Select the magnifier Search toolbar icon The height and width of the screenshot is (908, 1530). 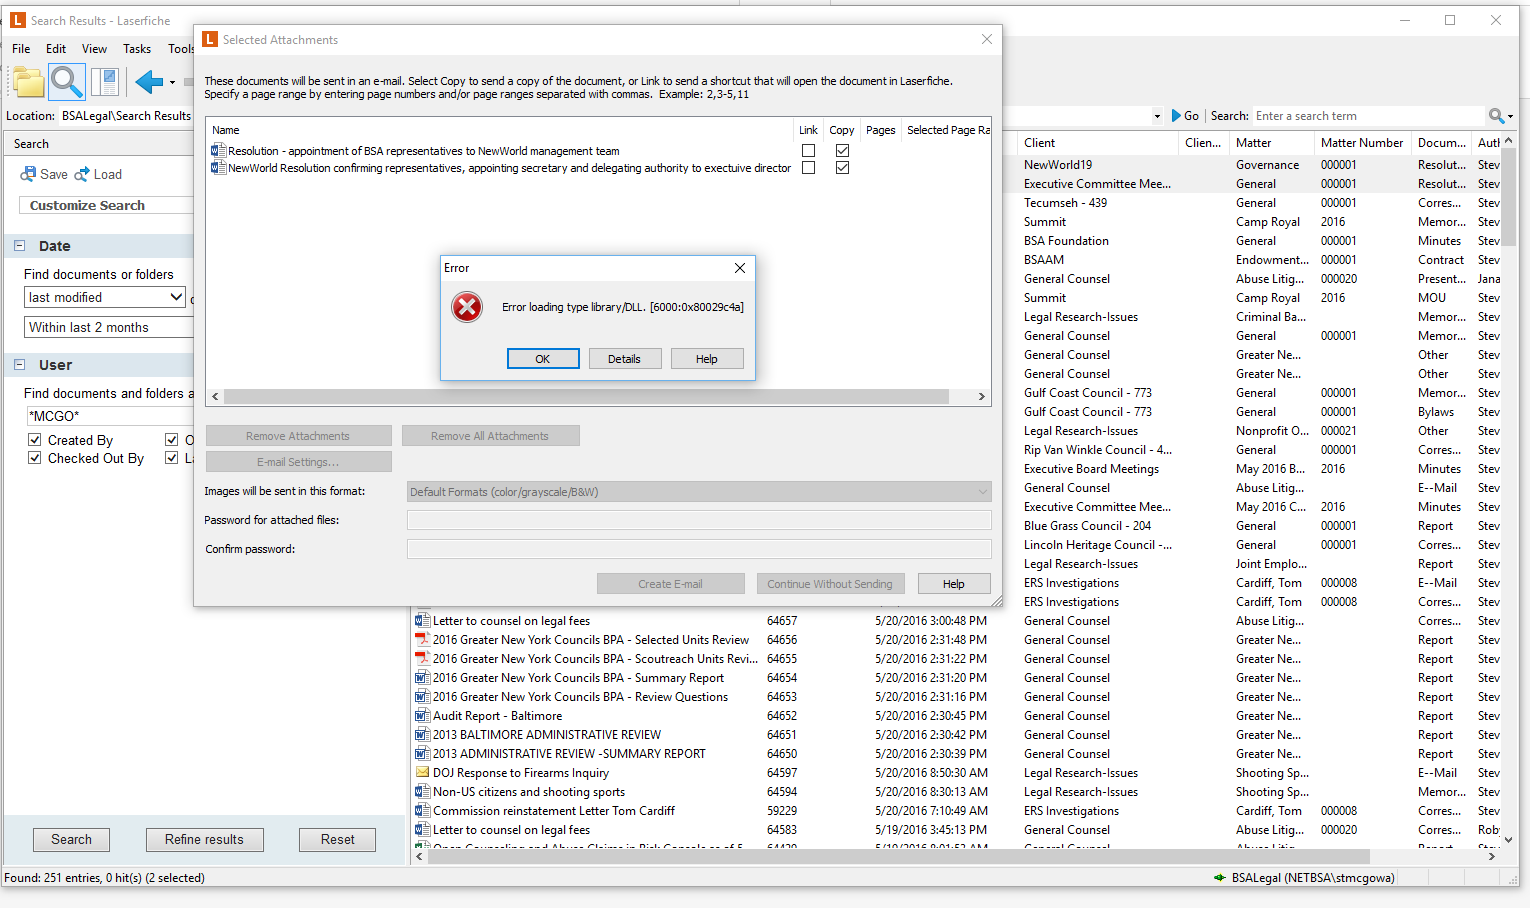tap(67, 82)
